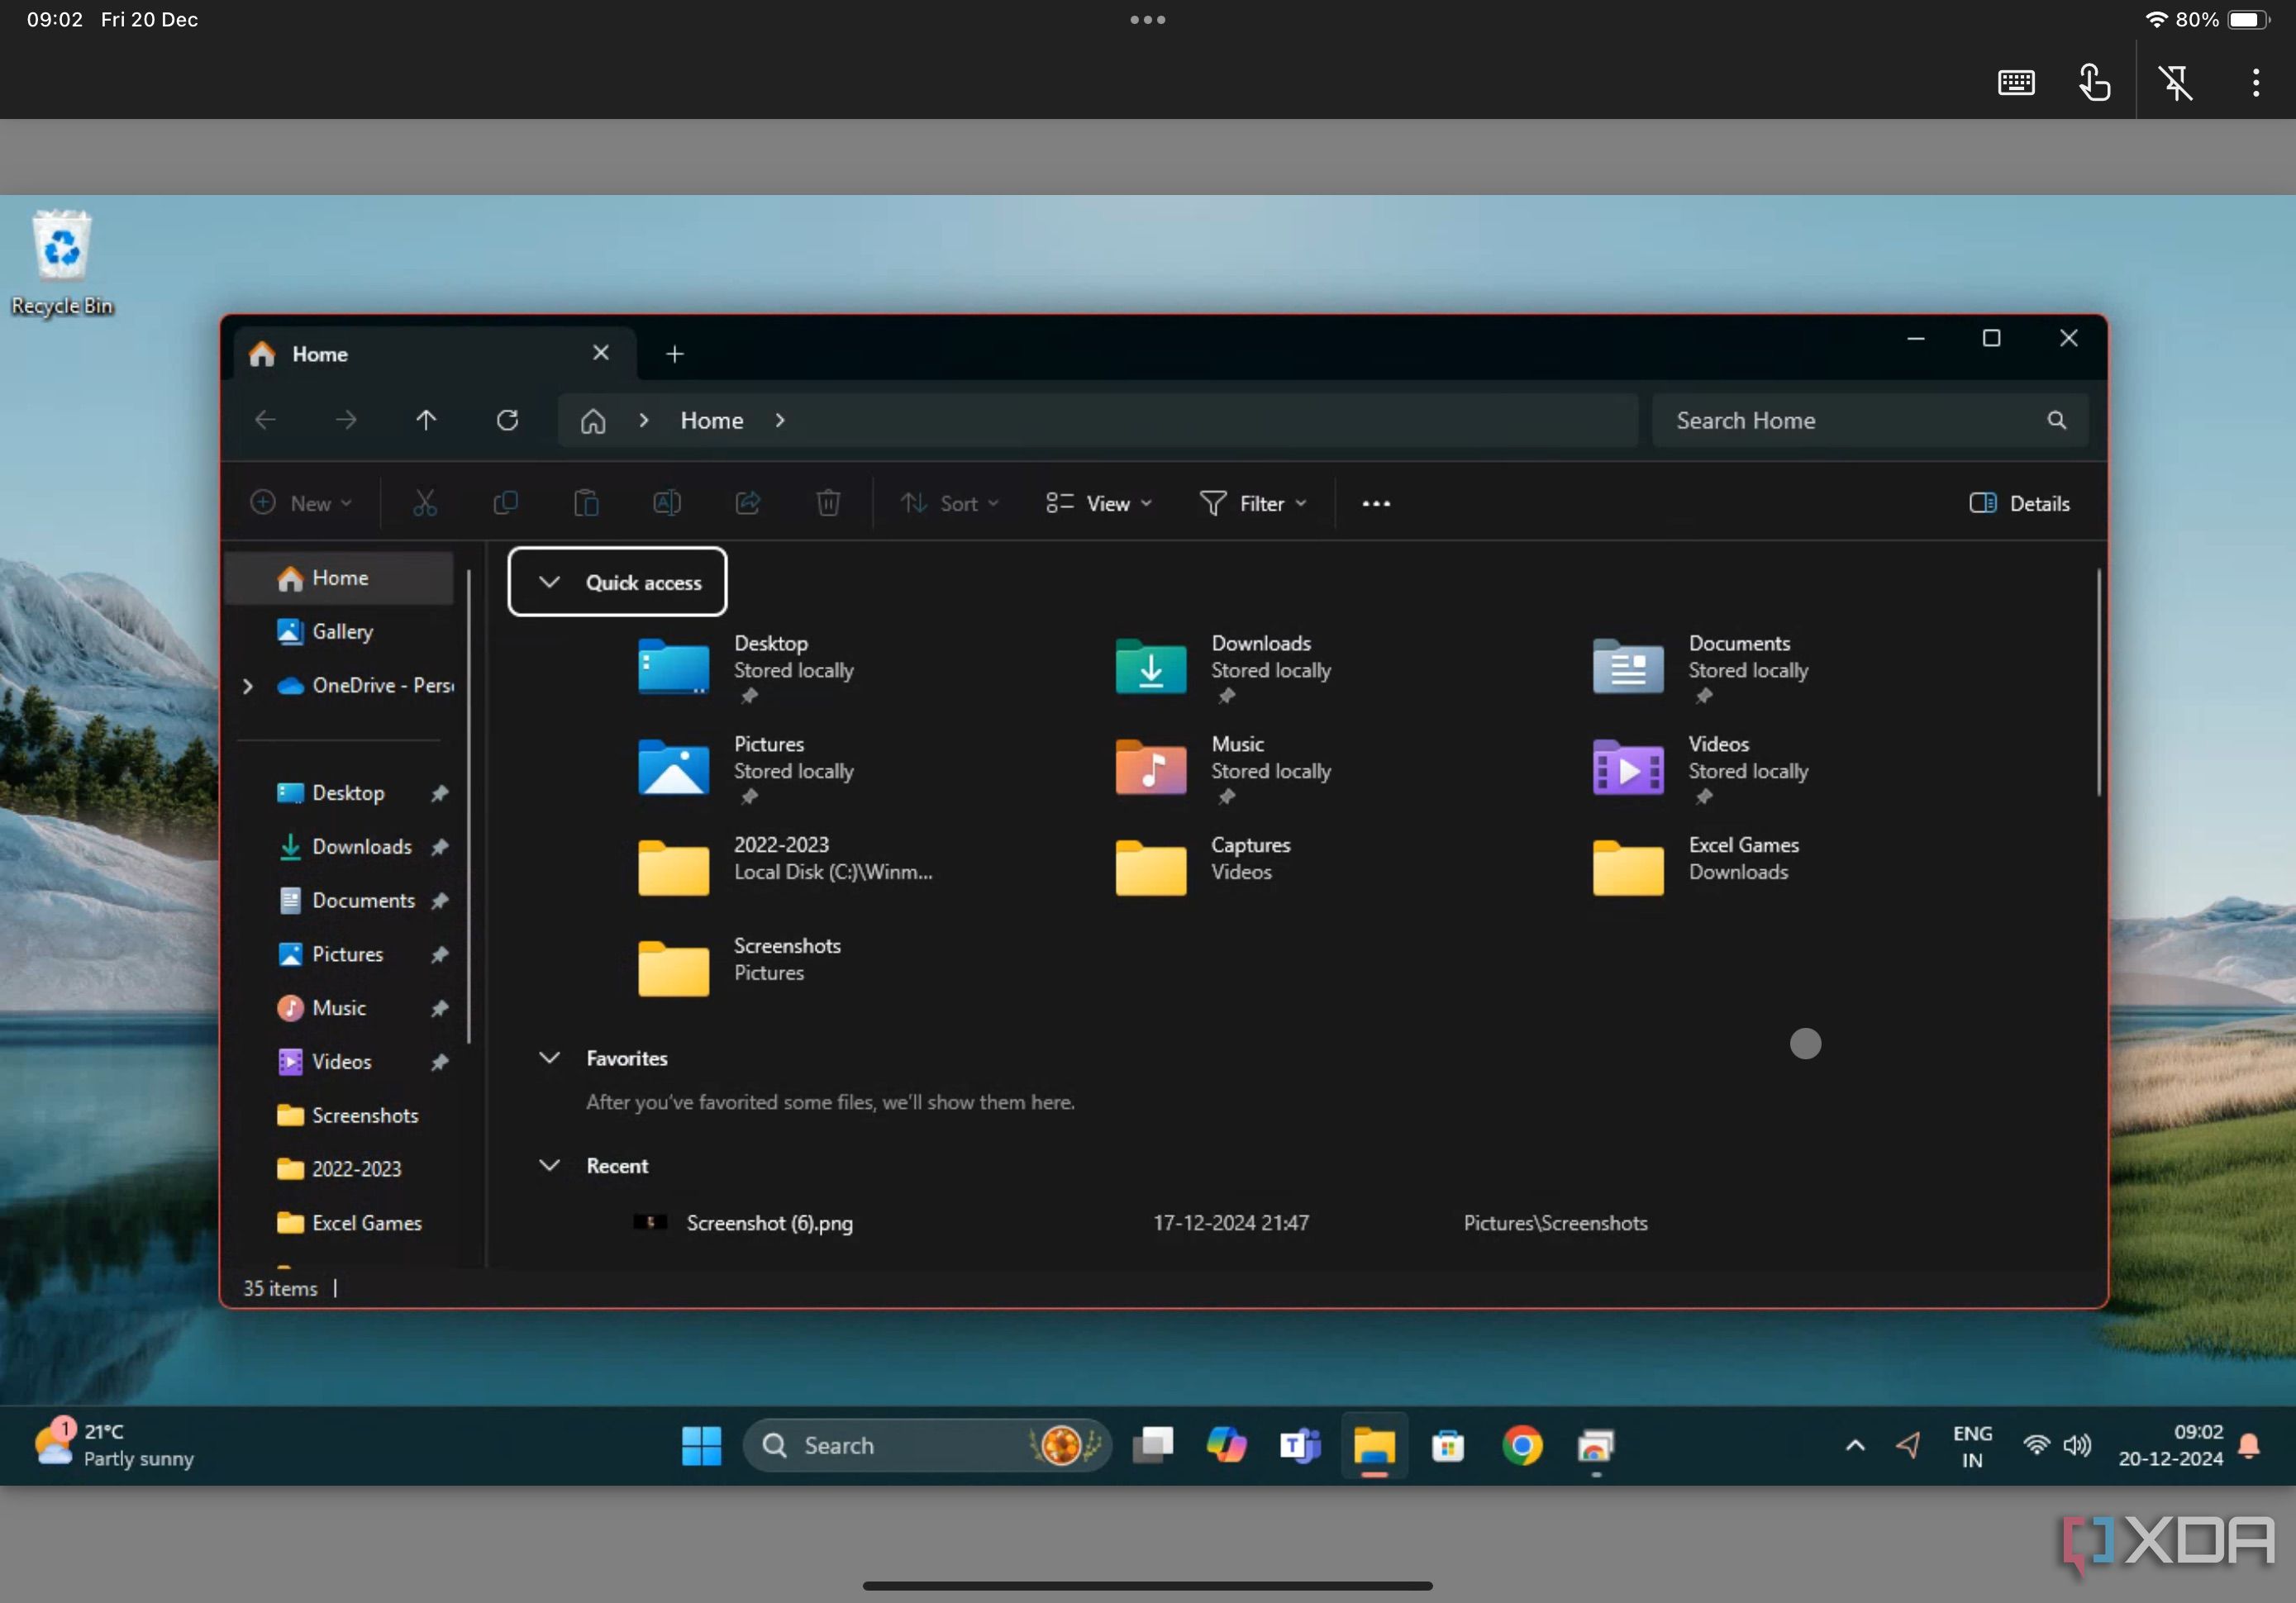Collapse the Favorites section
This screenshot has height=1603, width=2296.
coord(548,1057)
